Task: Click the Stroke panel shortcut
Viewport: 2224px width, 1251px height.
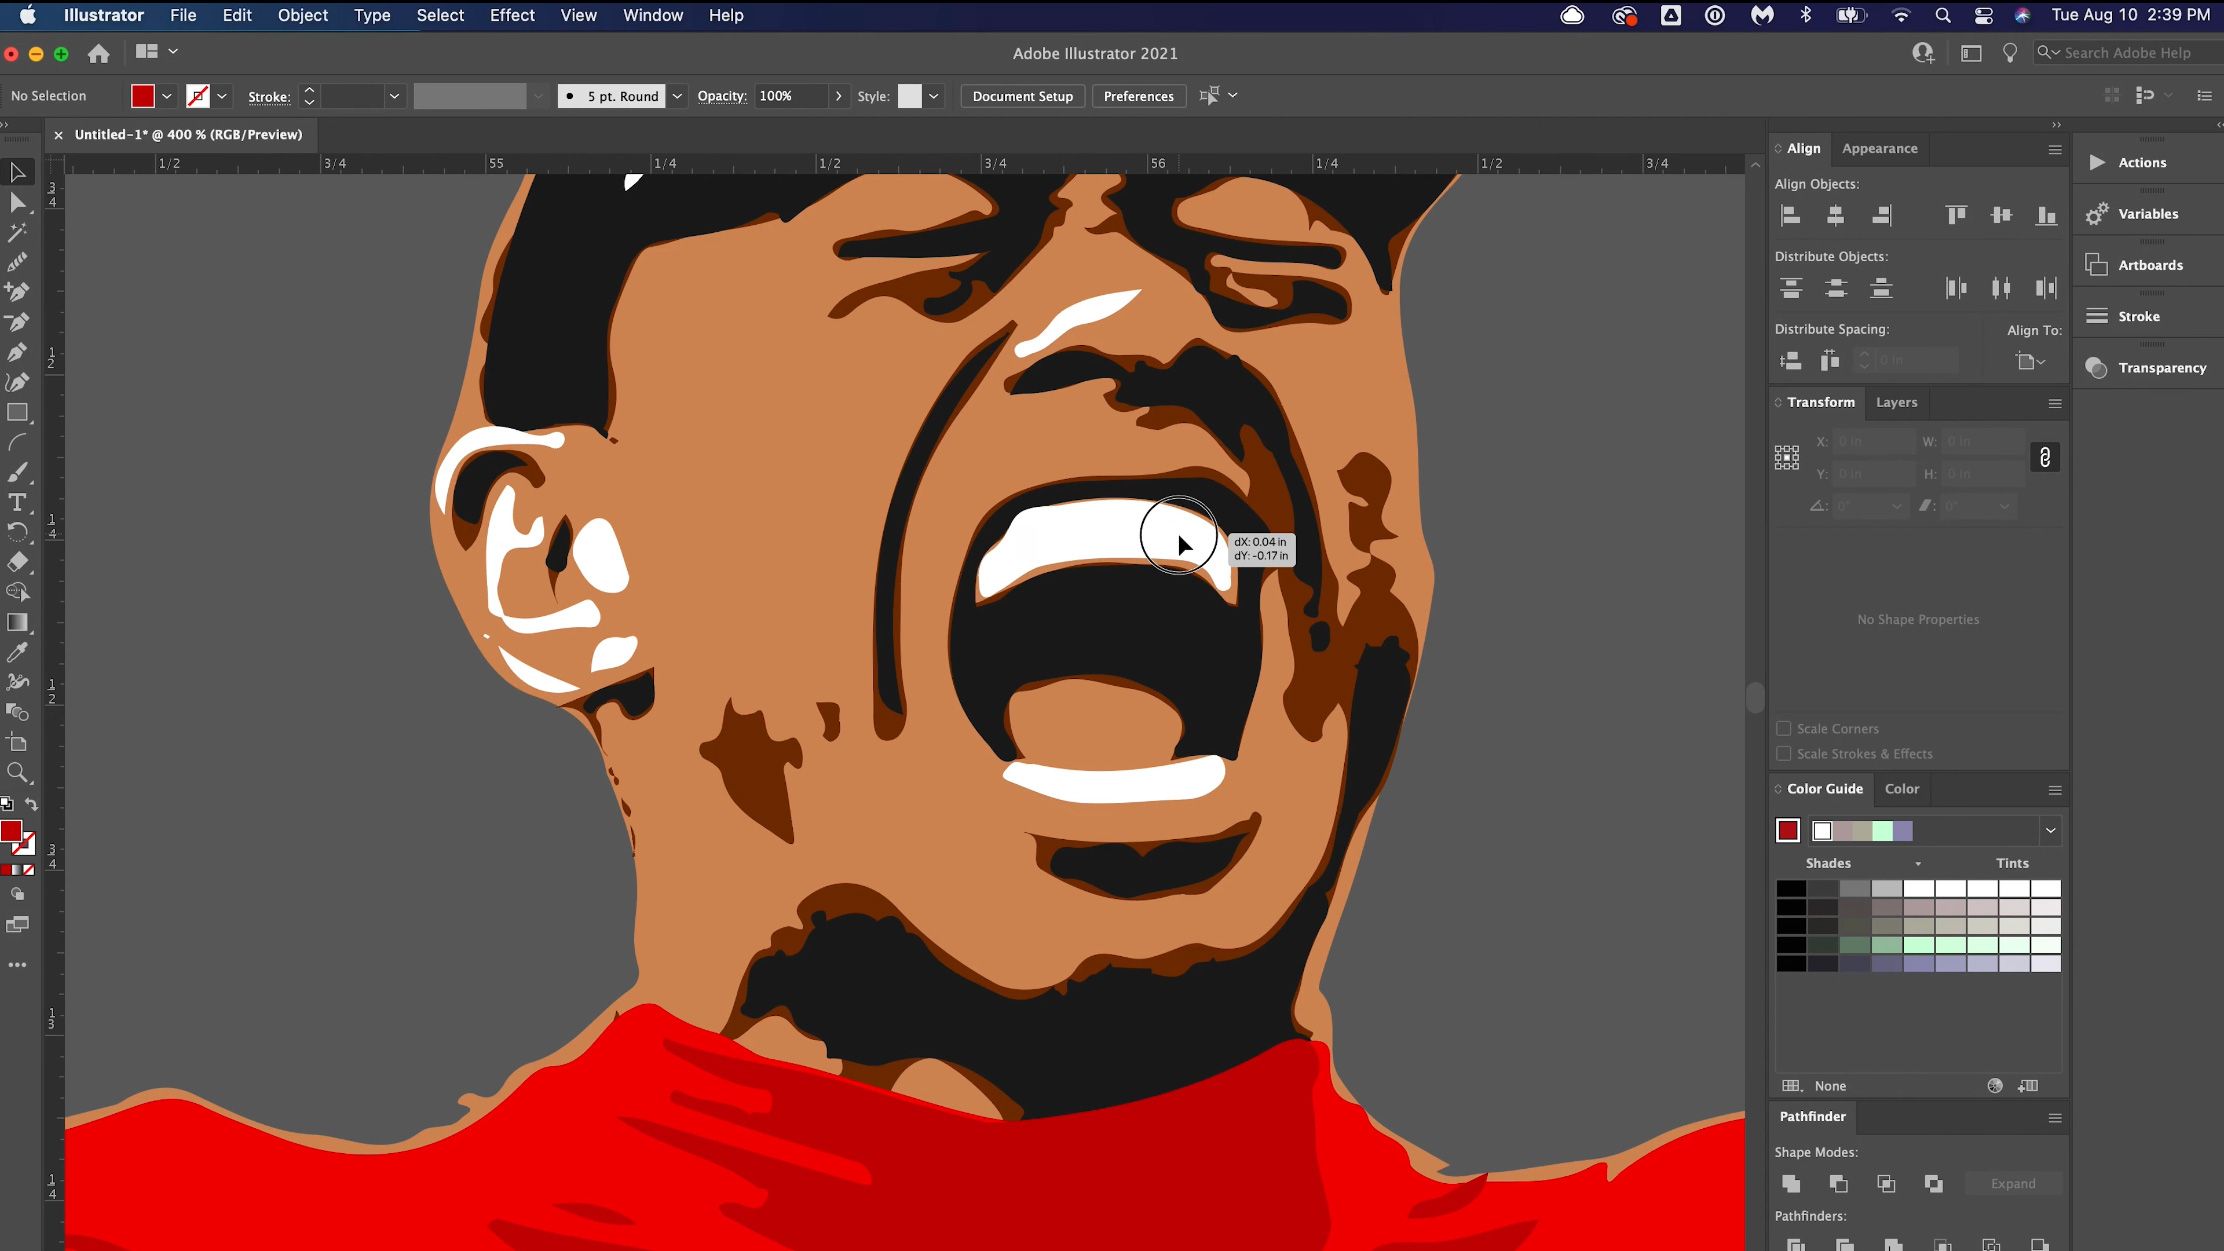Action: (x=2135, y=315)
